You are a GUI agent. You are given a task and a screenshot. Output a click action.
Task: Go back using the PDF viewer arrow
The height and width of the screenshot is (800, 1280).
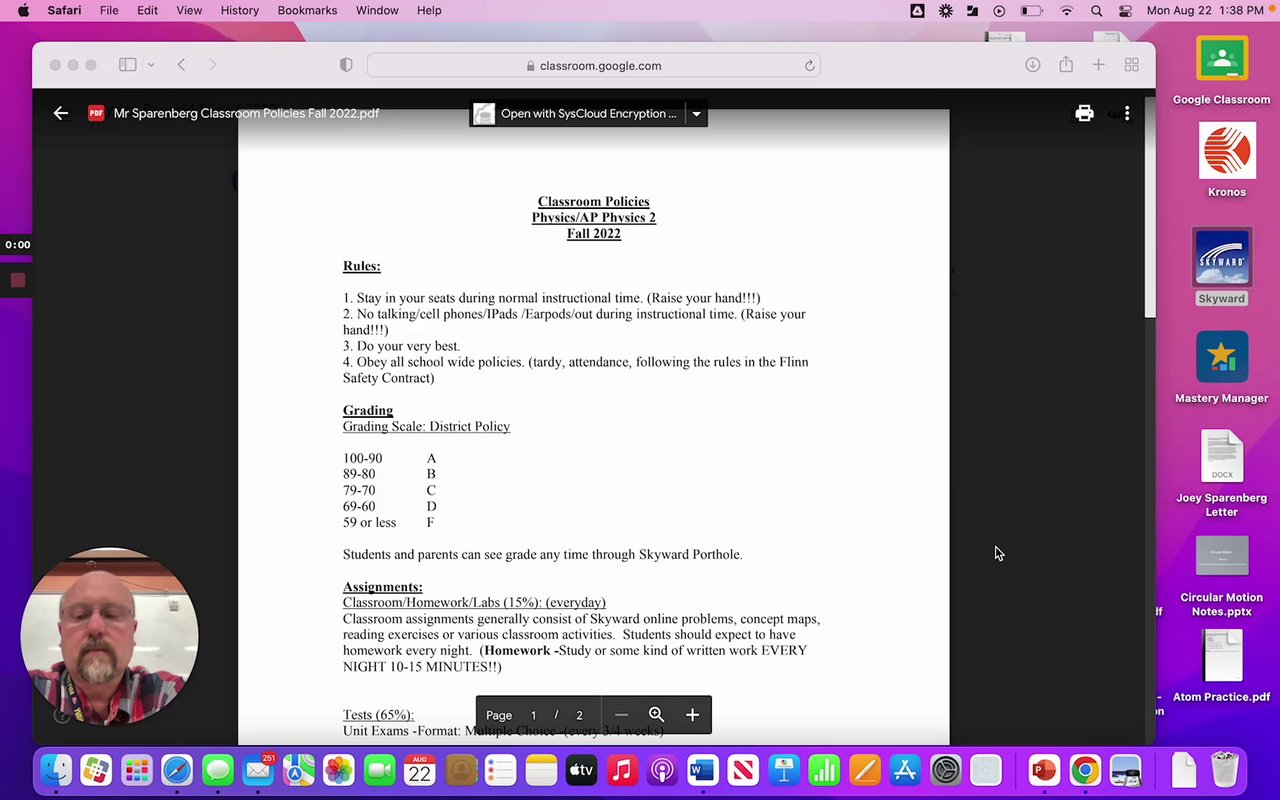[61, 113]
